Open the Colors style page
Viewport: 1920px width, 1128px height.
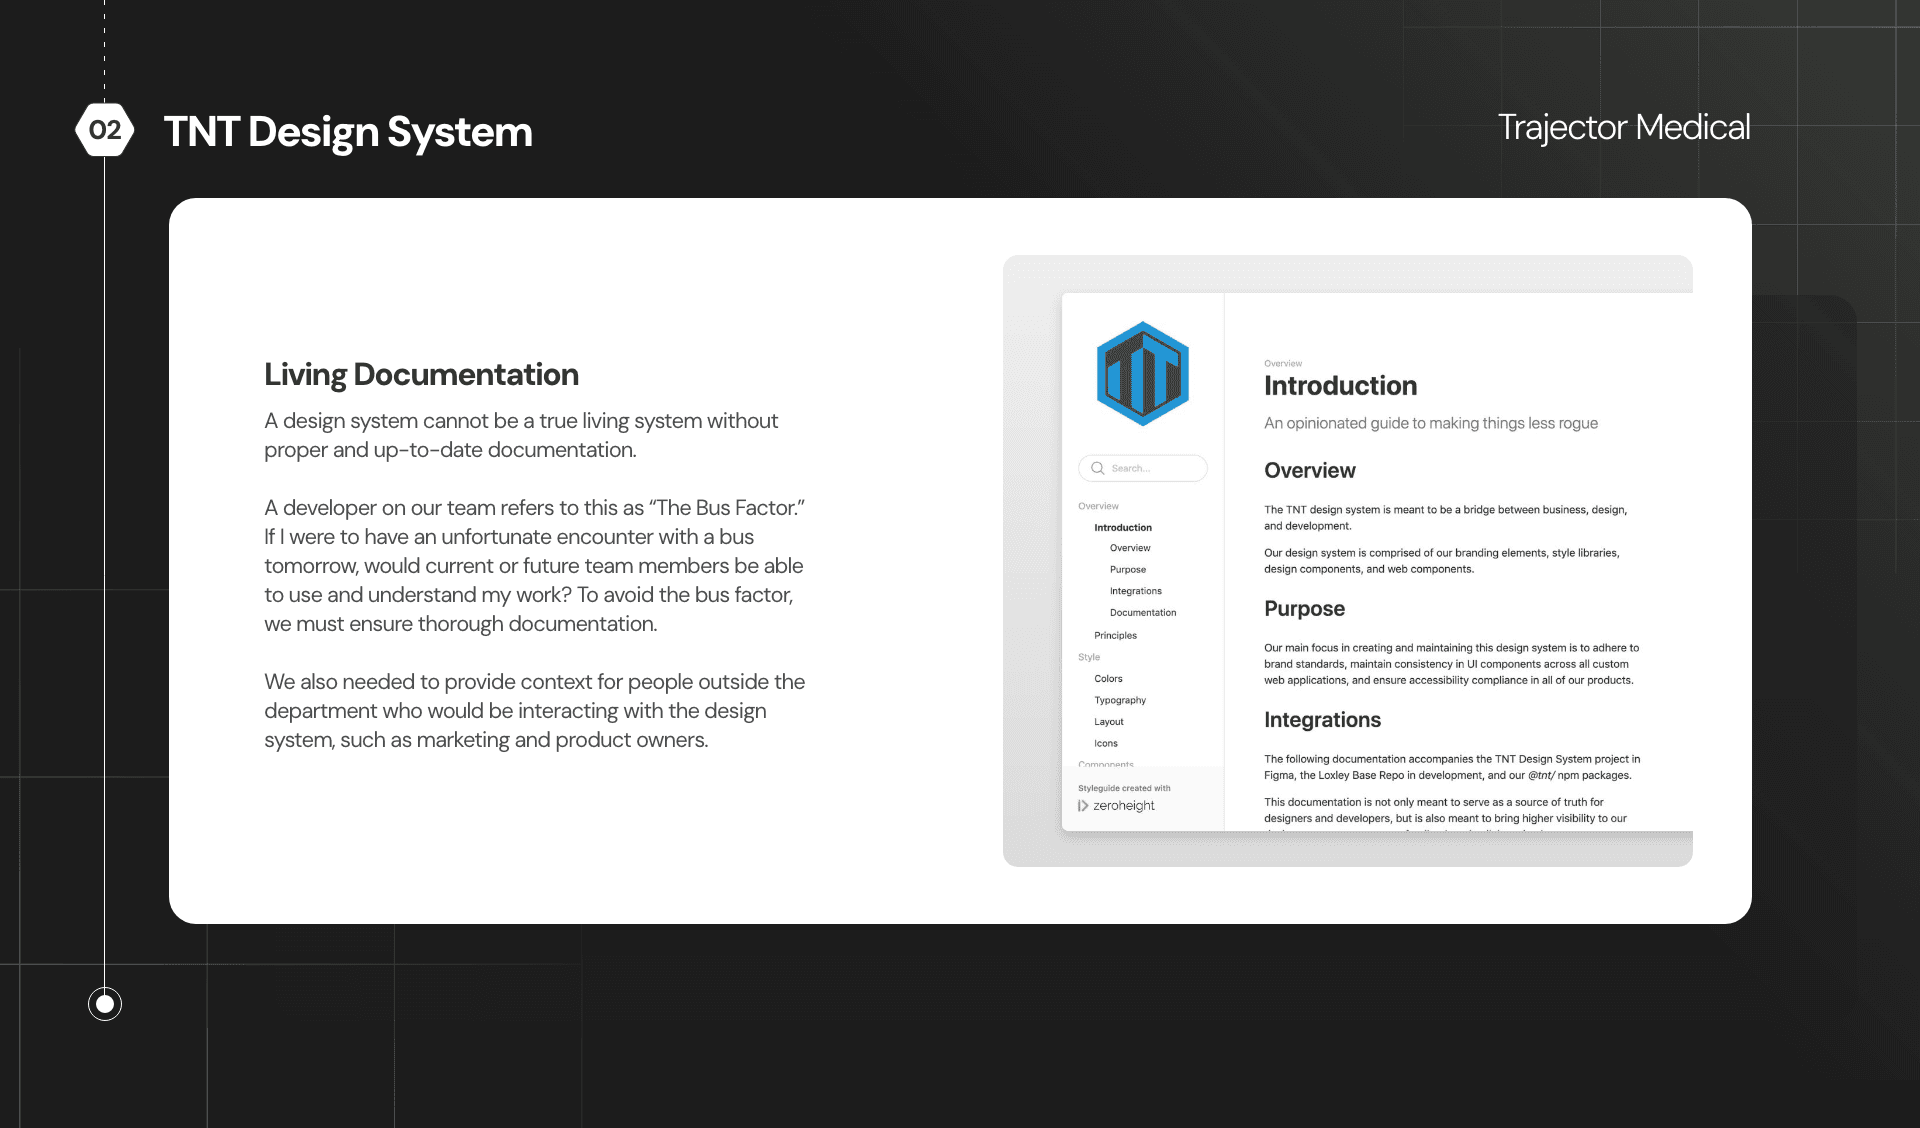(x=1109, y=678)
